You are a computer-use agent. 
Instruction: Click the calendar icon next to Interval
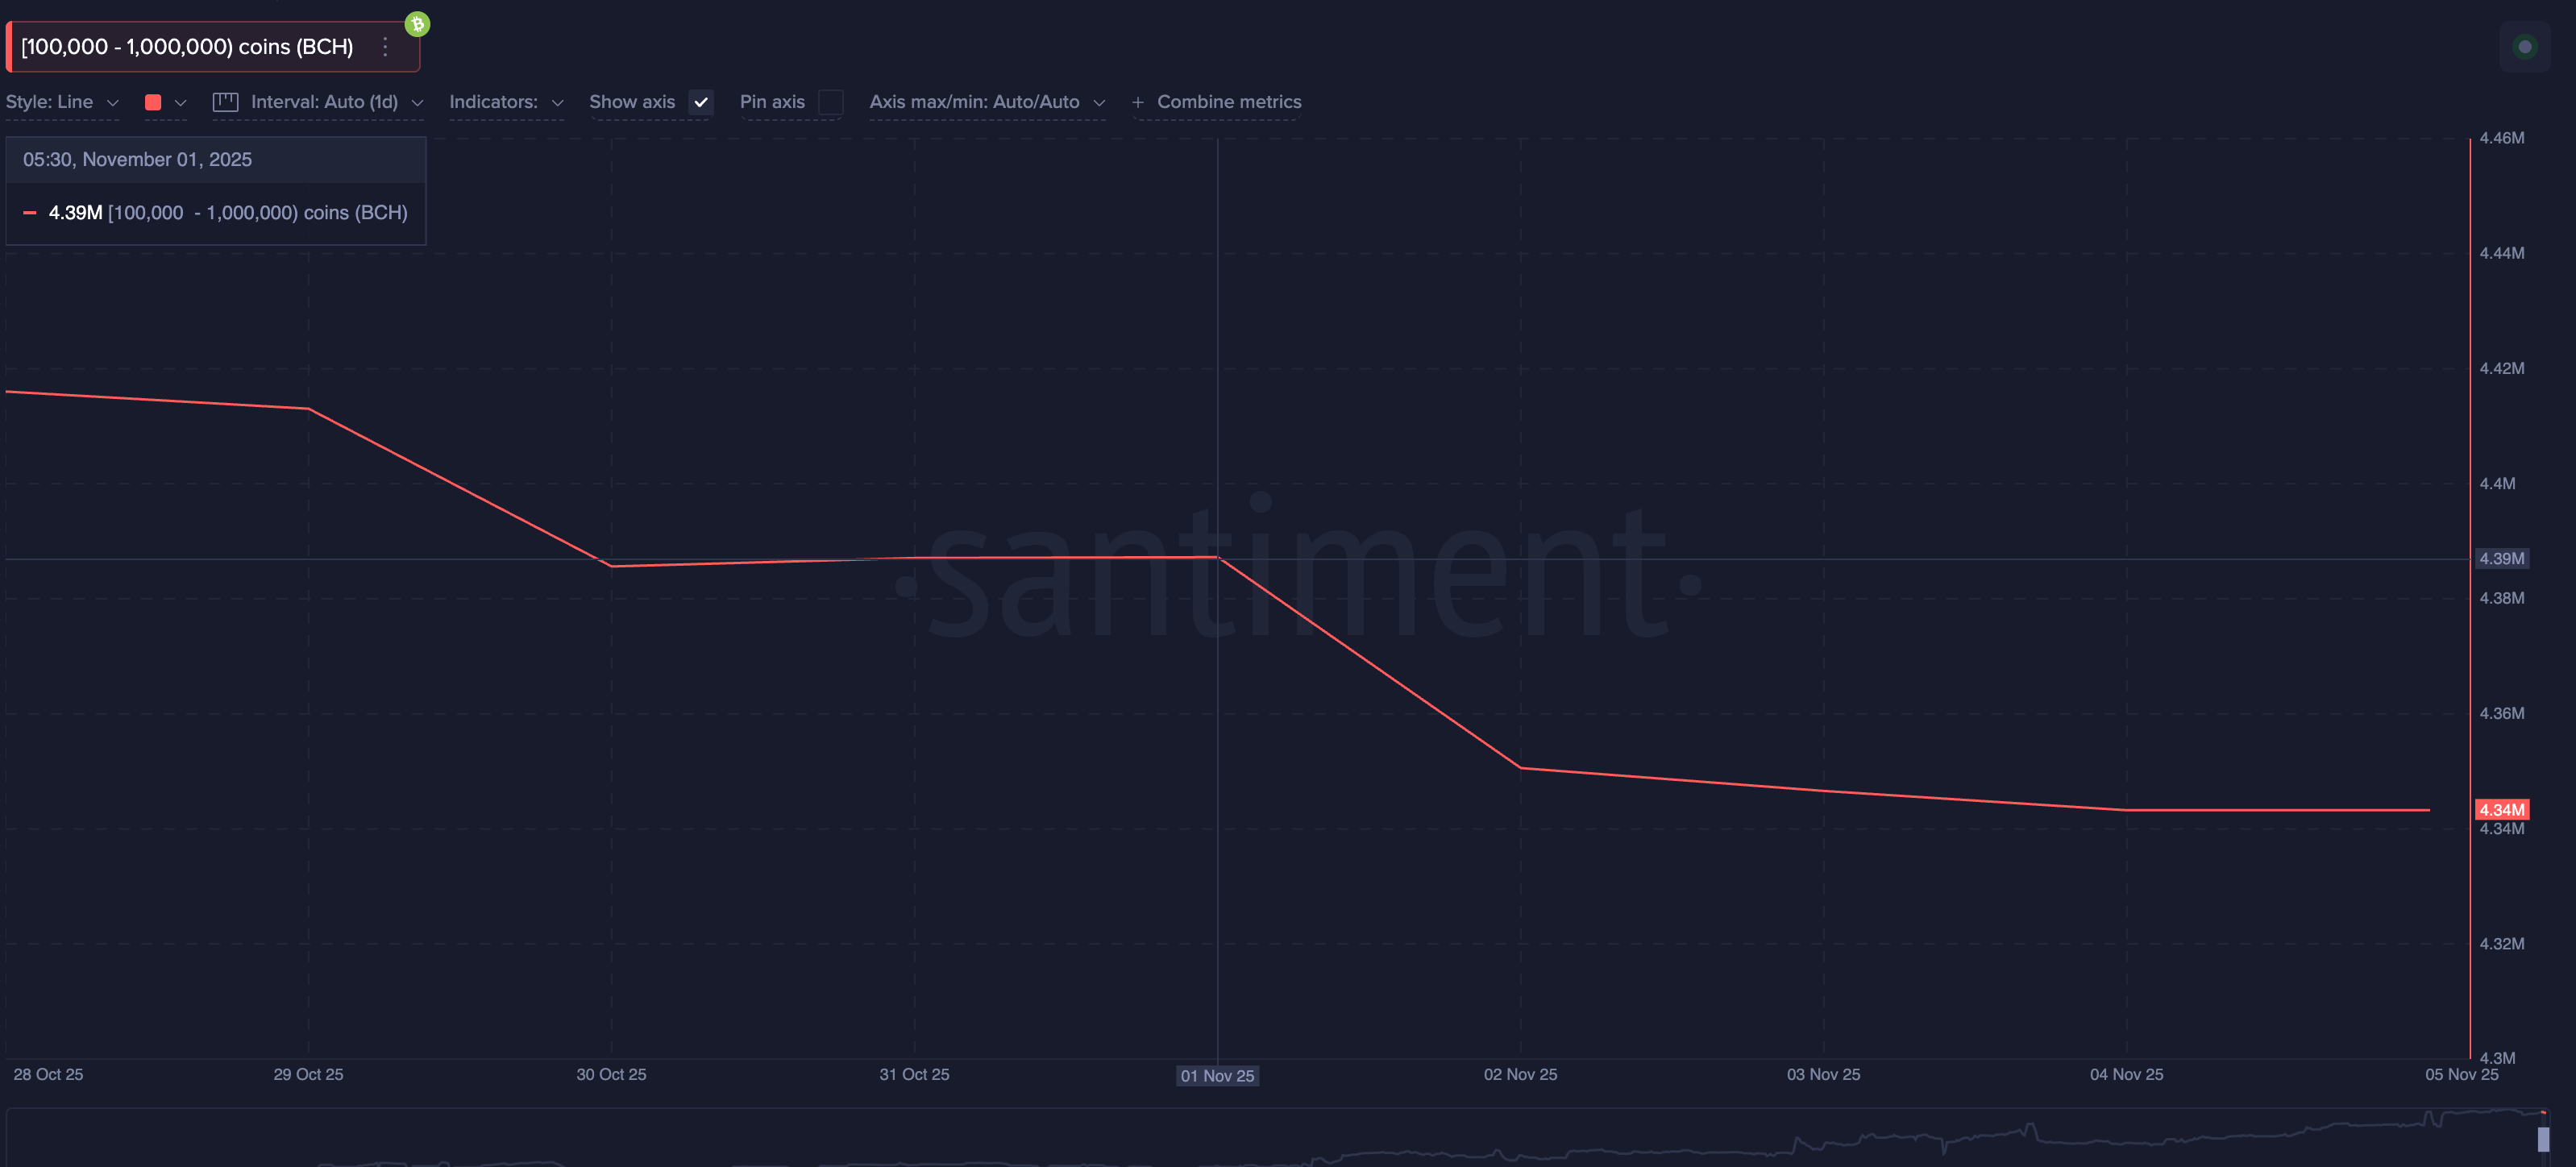point(225,101)
